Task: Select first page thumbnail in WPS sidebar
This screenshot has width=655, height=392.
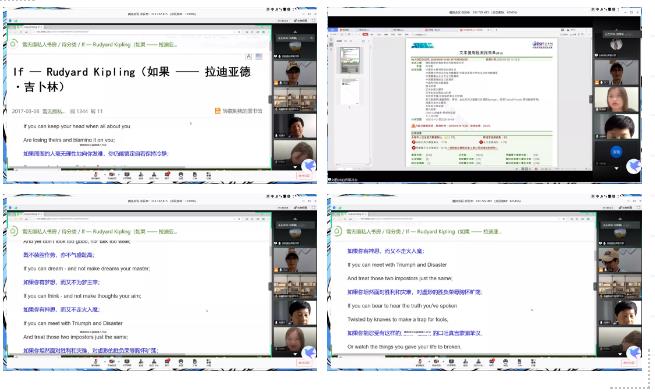Action: (349, 60)
